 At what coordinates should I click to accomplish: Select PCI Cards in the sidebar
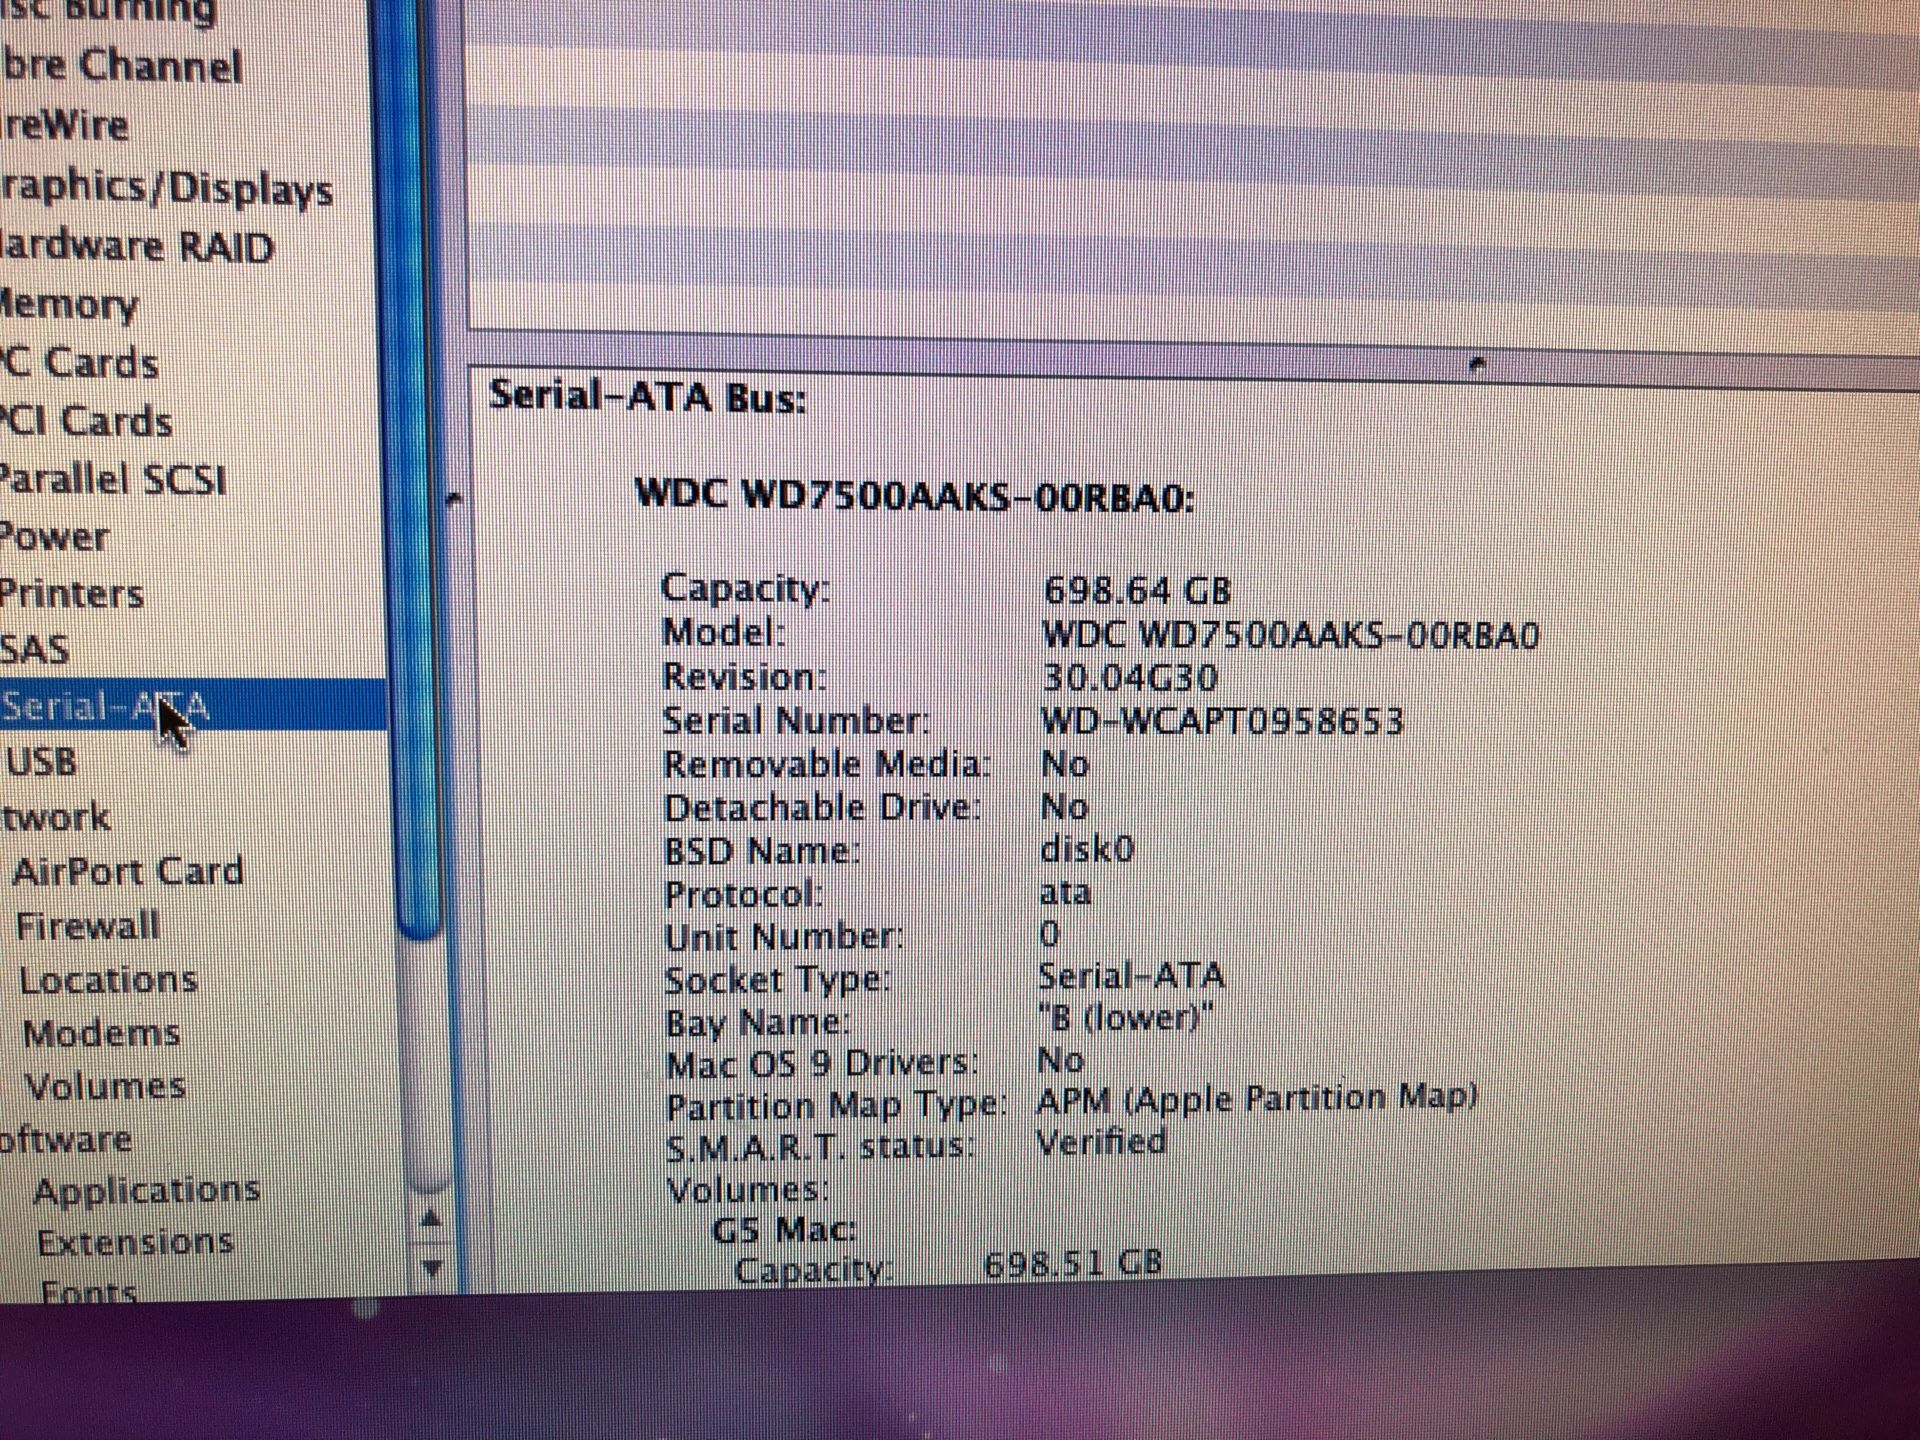tap(86, 421)
